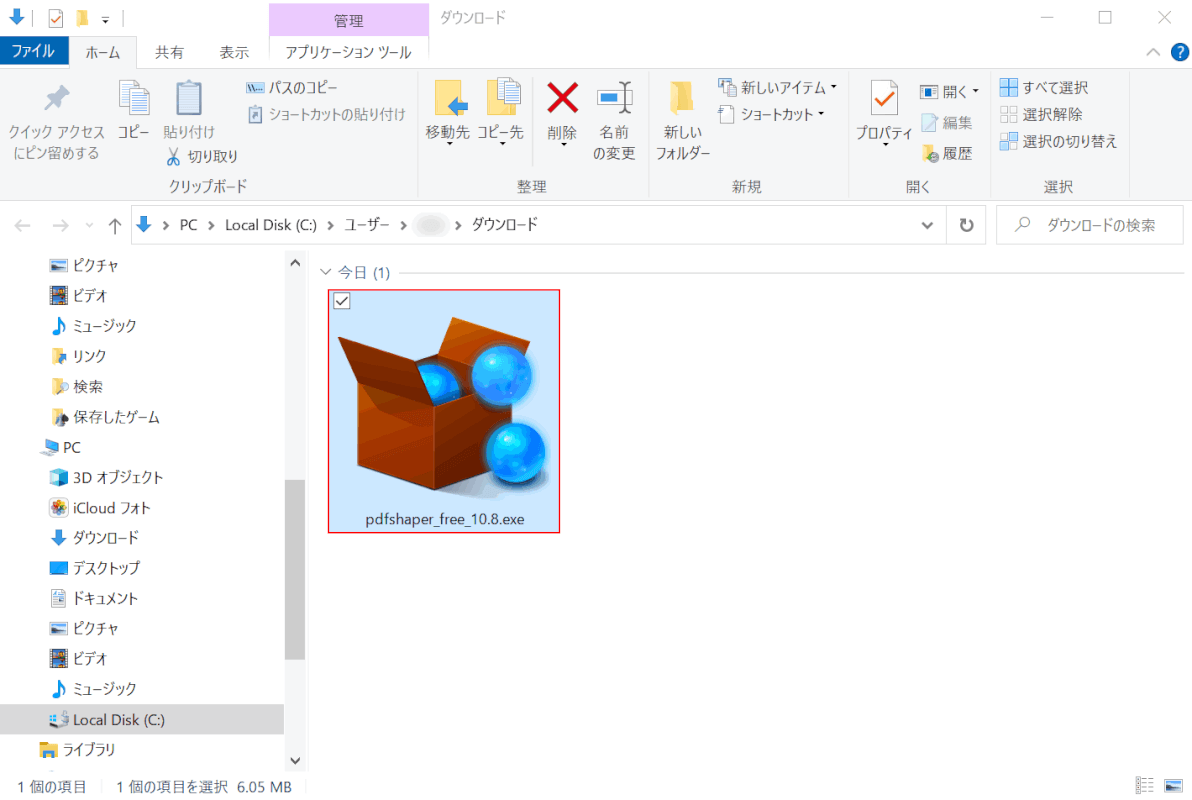Collapse the 今日 (Today) group chevron
This screenshot has height=800, width=1192.
[324, 272]
